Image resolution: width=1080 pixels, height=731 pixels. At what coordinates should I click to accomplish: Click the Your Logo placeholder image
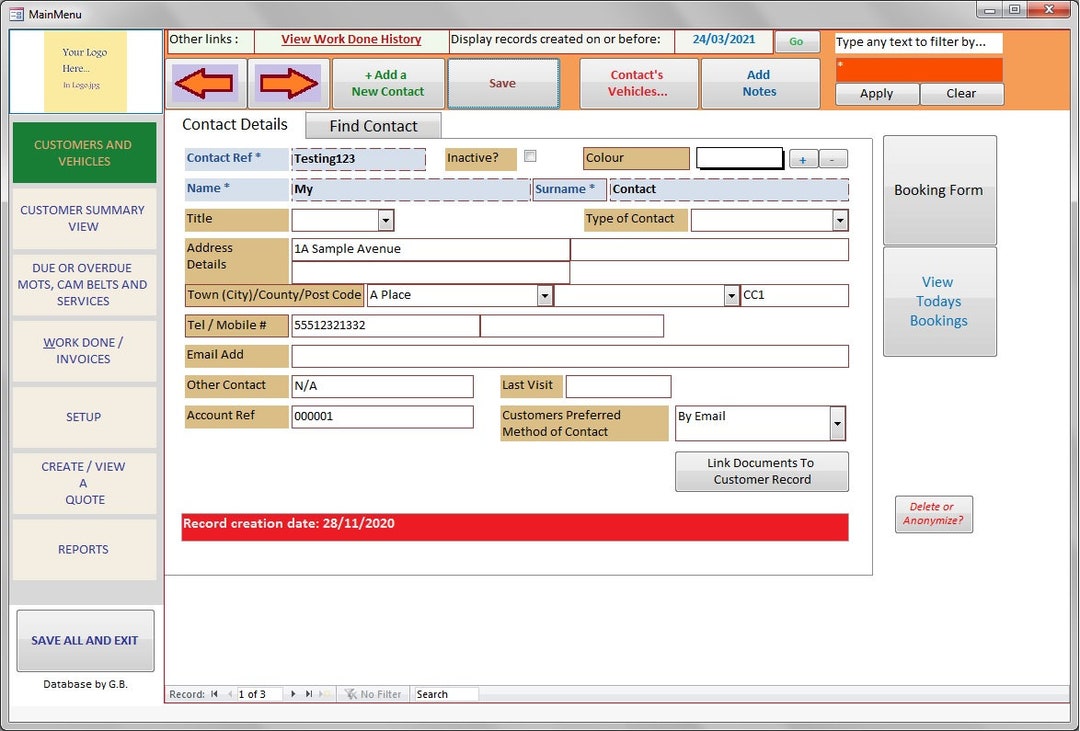[x=84, y=71]
